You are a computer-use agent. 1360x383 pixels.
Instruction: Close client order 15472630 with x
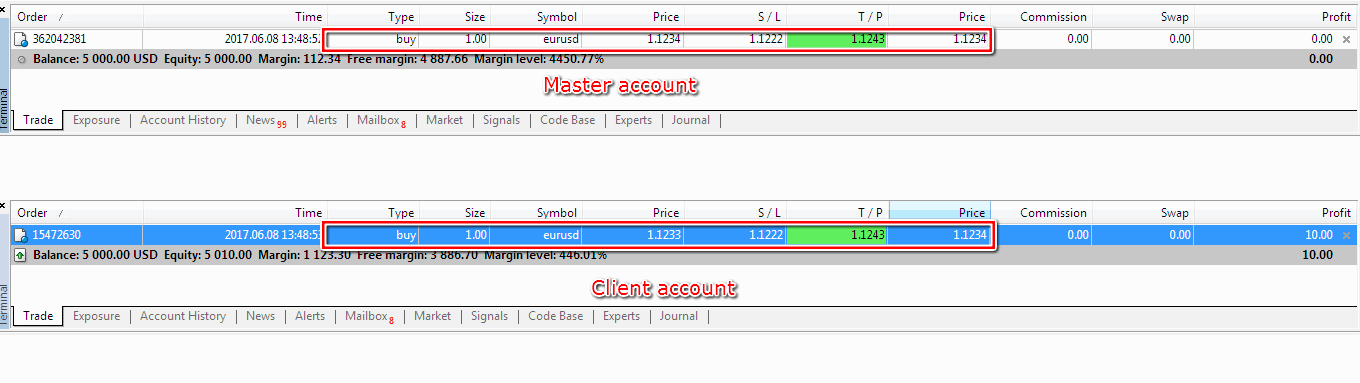tap(1346, 236)
